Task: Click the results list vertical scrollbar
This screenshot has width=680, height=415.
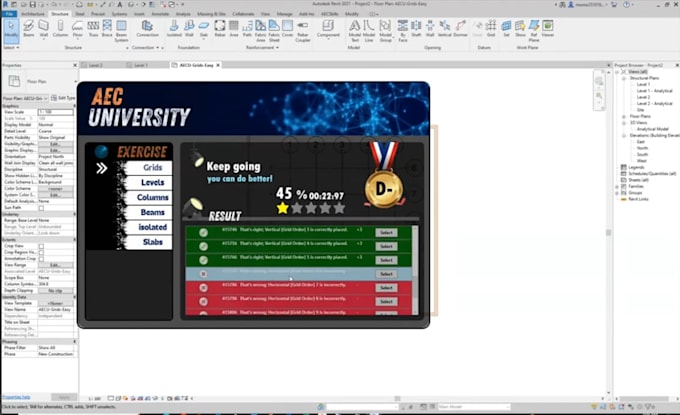Action: pyautogui.click(x=415, y=270)
